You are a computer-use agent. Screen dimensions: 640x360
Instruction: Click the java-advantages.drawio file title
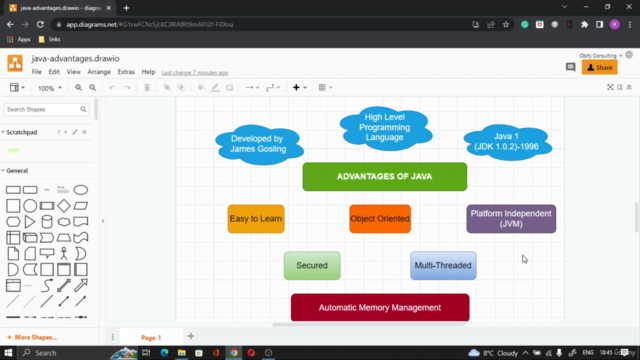[76, 58]
